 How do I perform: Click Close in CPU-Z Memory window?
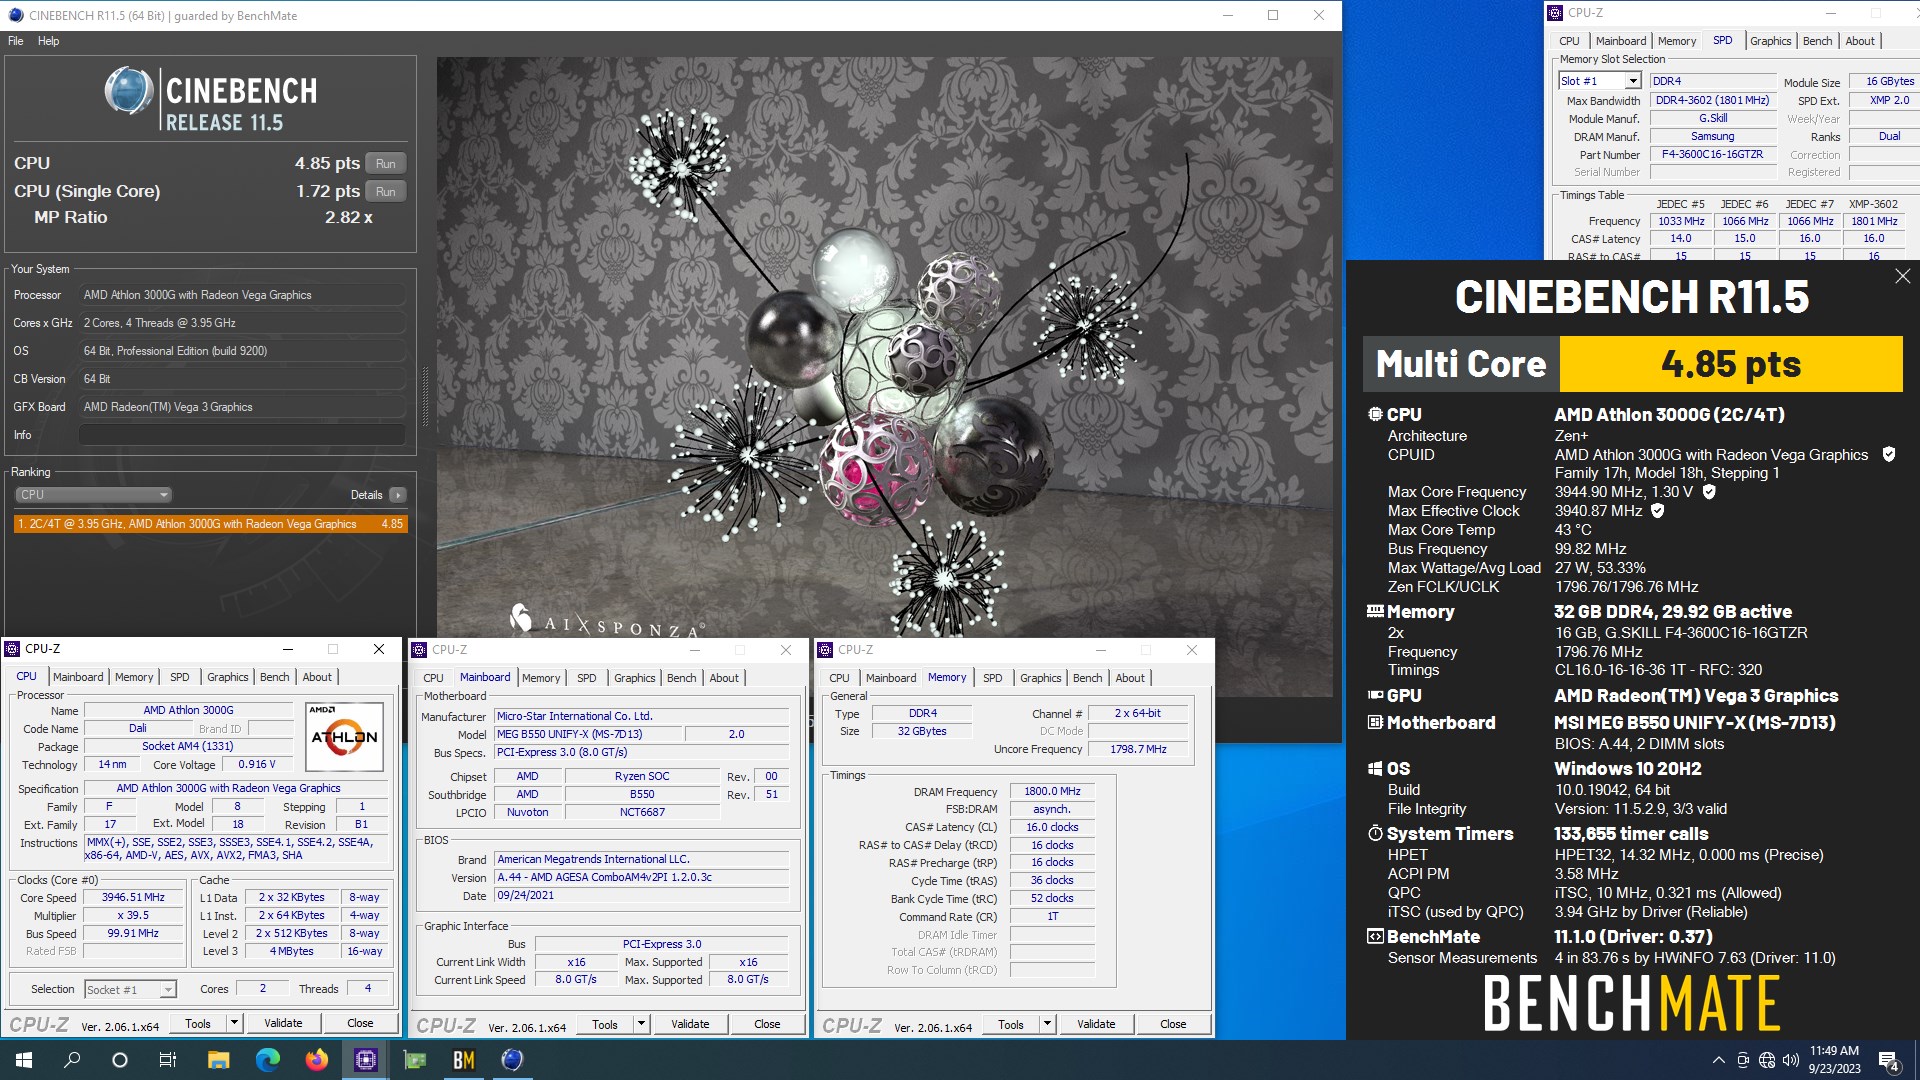tap(1173, 1024)
